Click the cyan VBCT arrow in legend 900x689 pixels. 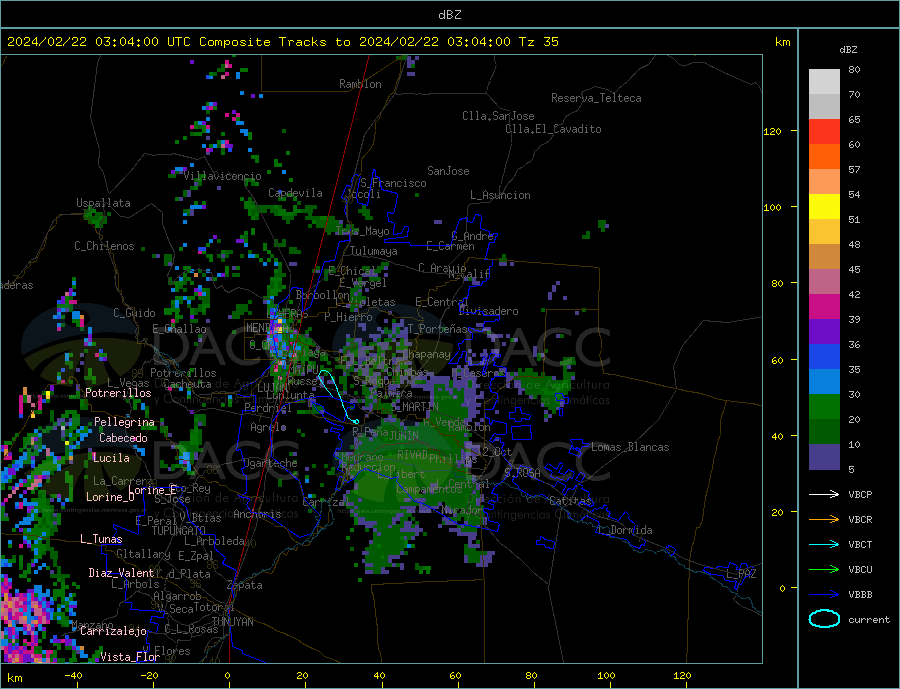pyautogui.click(x=824, y=544)
